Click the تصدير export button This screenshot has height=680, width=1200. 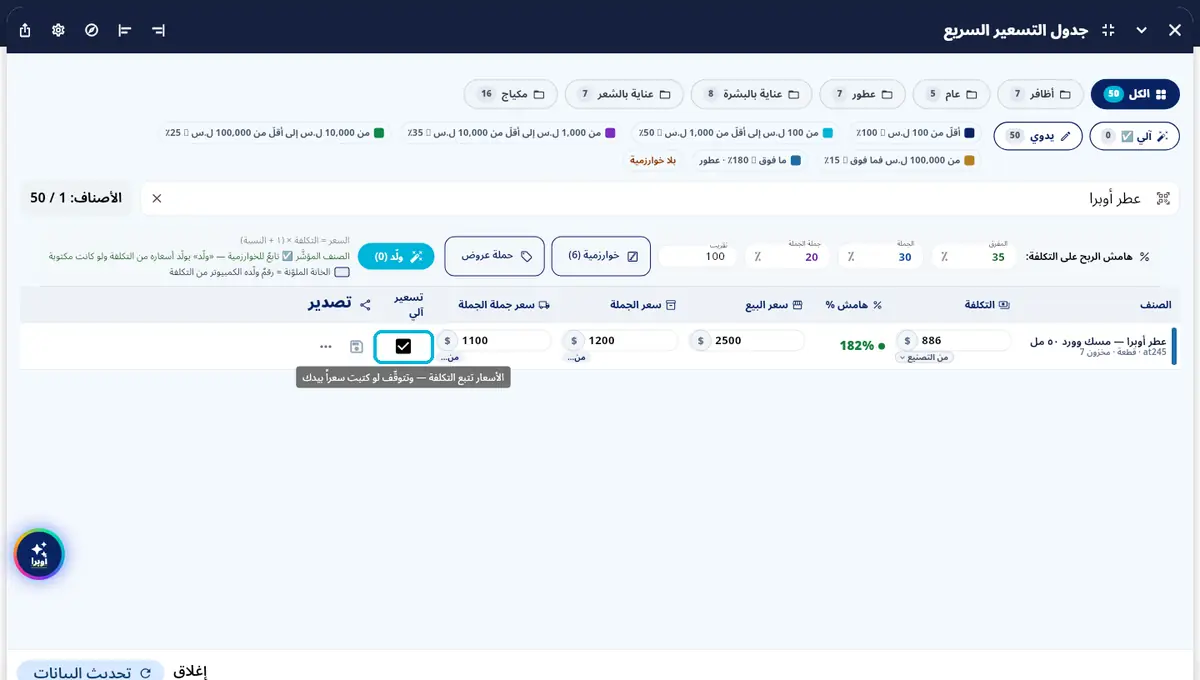coord(328,304)
